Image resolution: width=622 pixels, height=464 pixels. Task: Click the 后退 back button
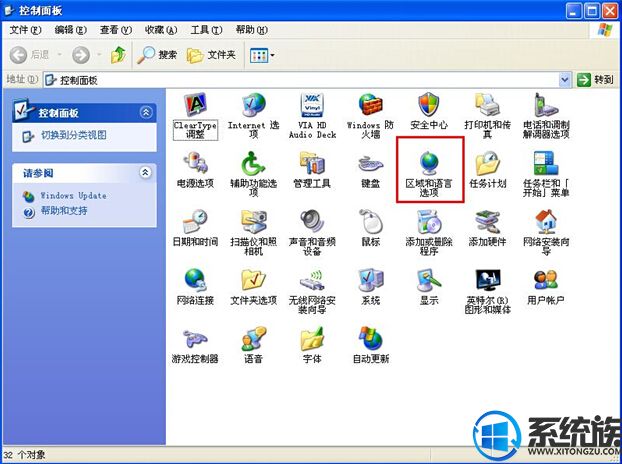point(30,55)
